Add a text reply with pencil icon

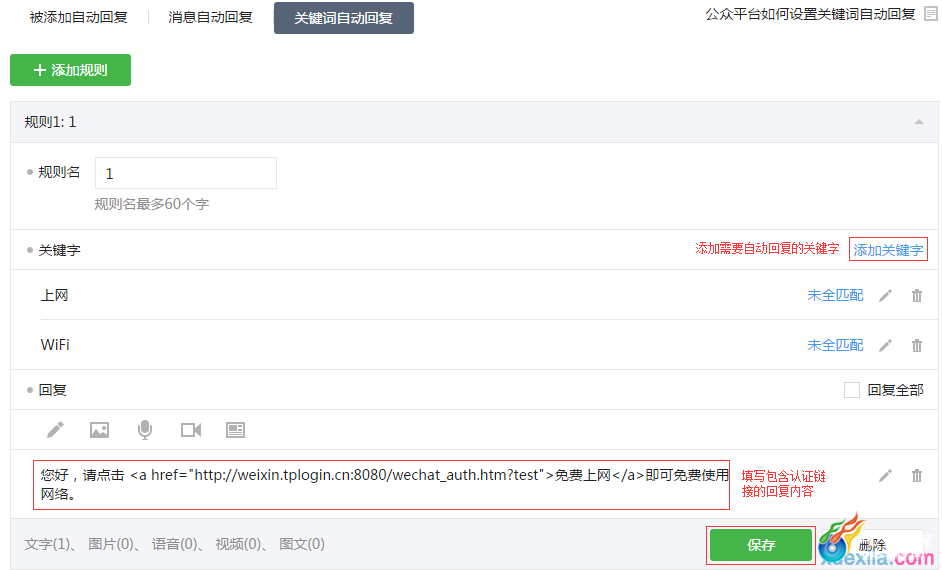pos(55,429)
